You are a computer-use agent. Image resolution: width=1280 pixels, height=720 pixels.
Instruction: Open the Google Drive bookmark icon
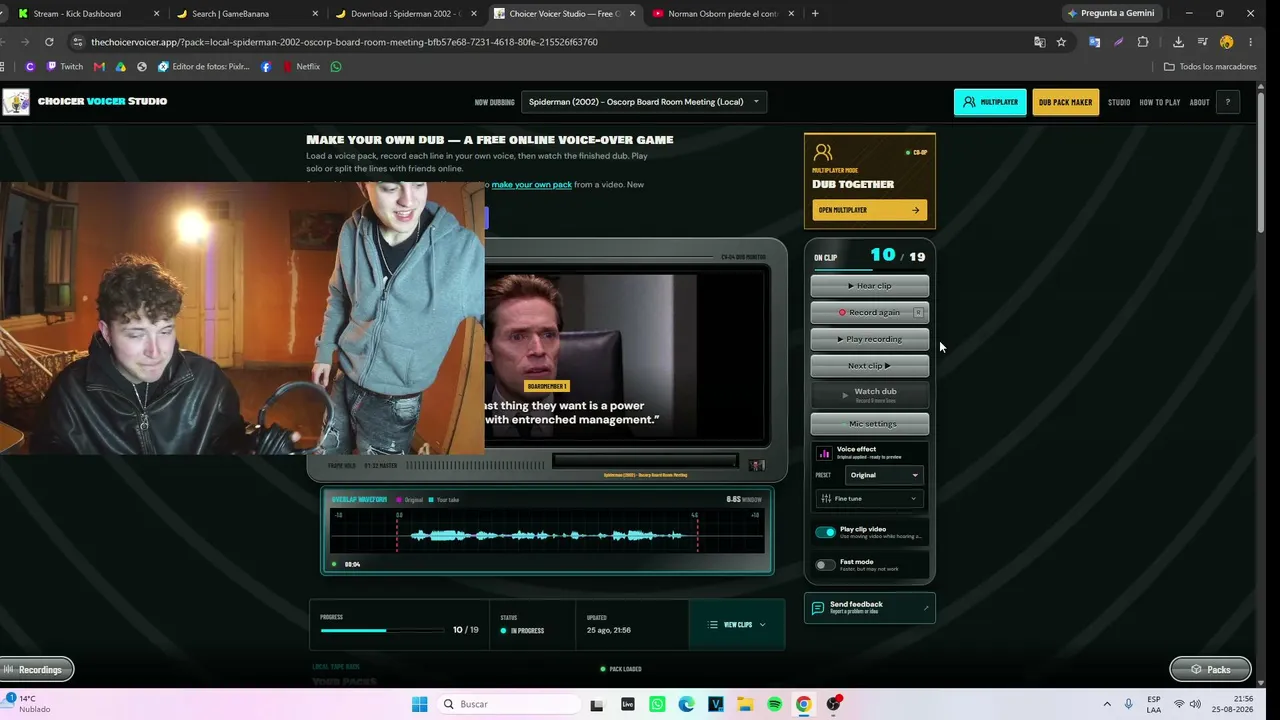[121, 67]
